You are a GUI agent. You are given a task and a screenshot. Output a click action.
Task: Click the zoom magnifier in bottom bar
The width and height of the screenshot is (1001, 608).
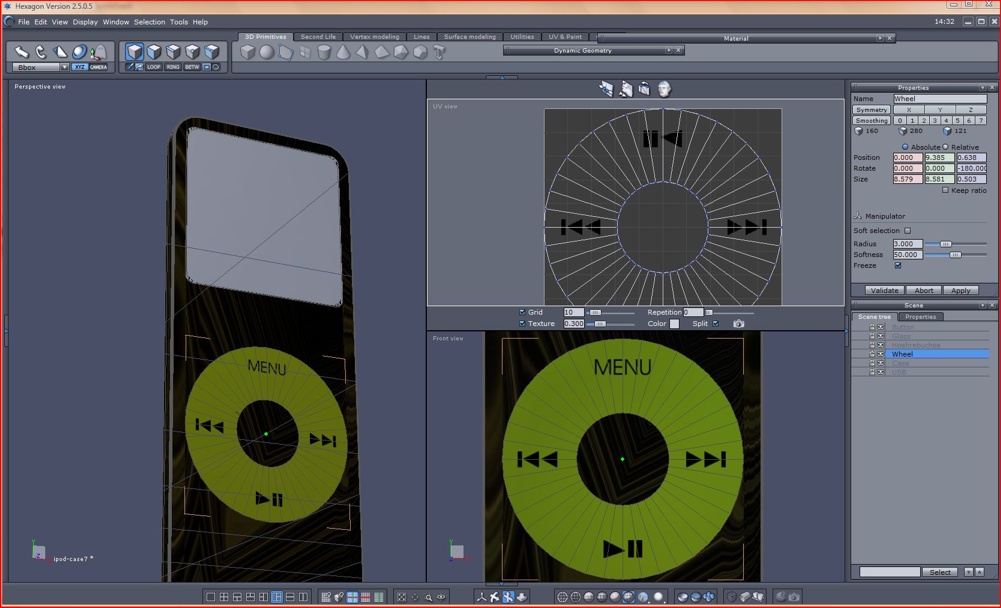click(428, 597)
